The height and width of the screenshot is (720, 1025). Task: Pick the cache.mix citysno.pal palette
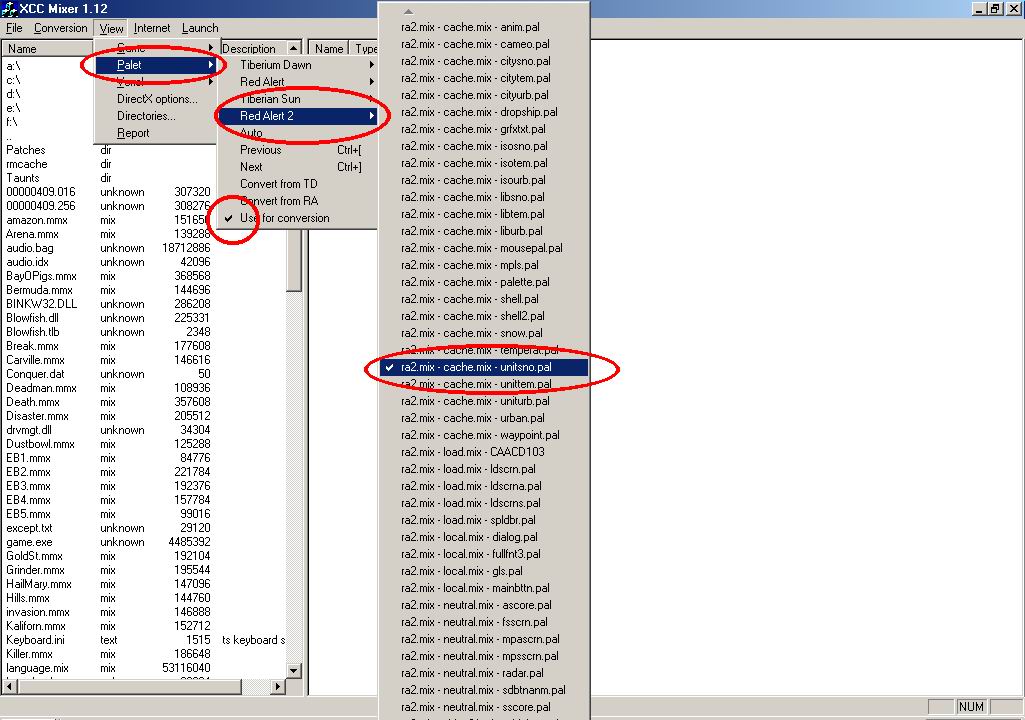click(484, 61)
